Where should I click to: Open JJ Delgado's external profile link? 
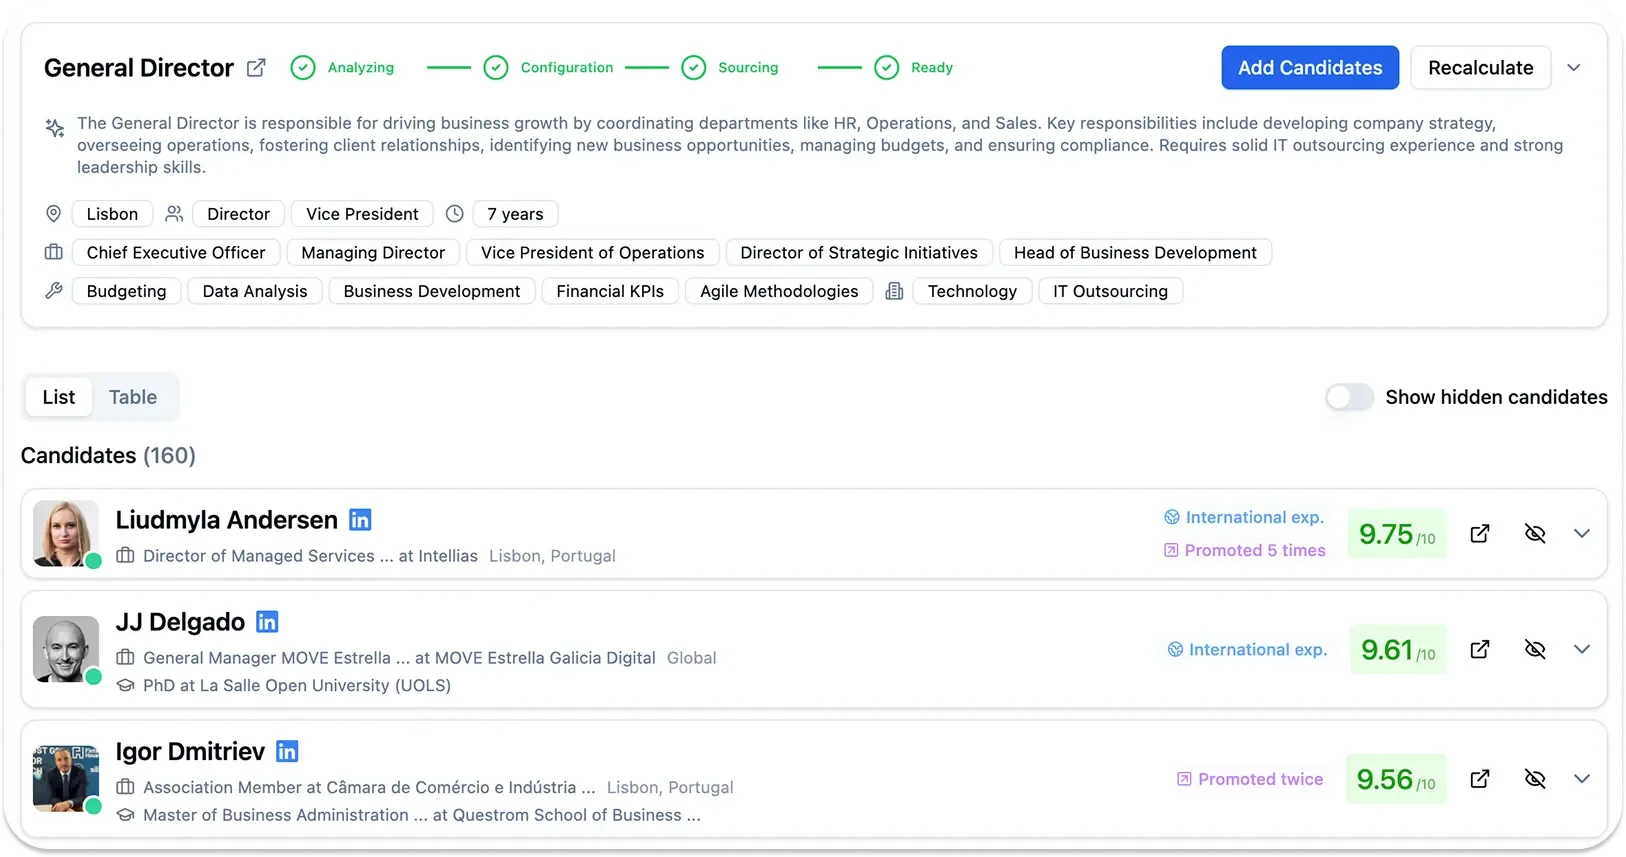point(1480,650)
